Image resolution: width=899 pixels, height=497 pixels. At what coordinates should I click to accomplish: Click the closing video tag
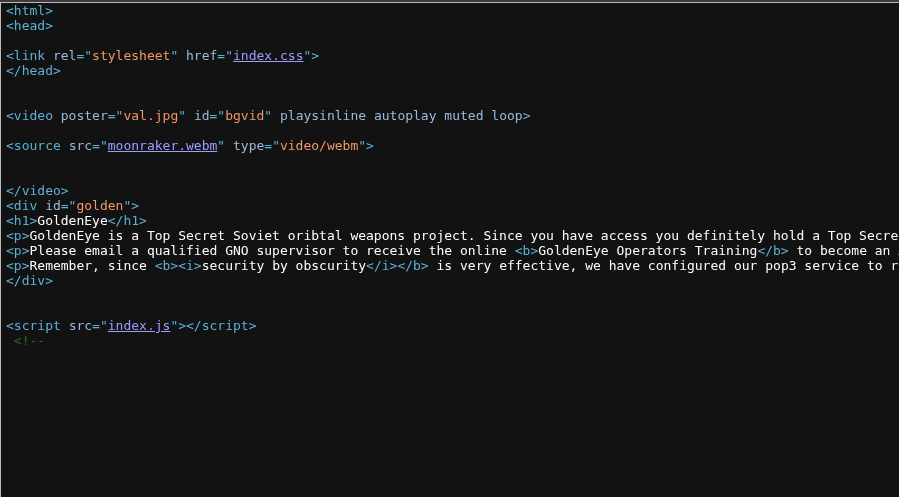(x=37, y=190)
